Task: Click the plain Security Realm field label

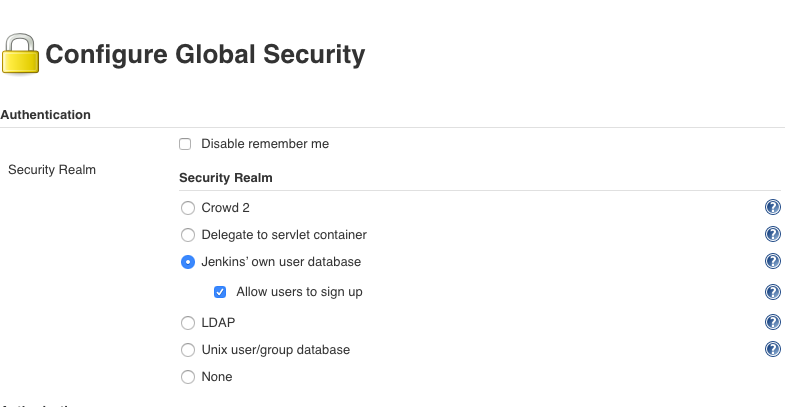Action: coord(52,170)
